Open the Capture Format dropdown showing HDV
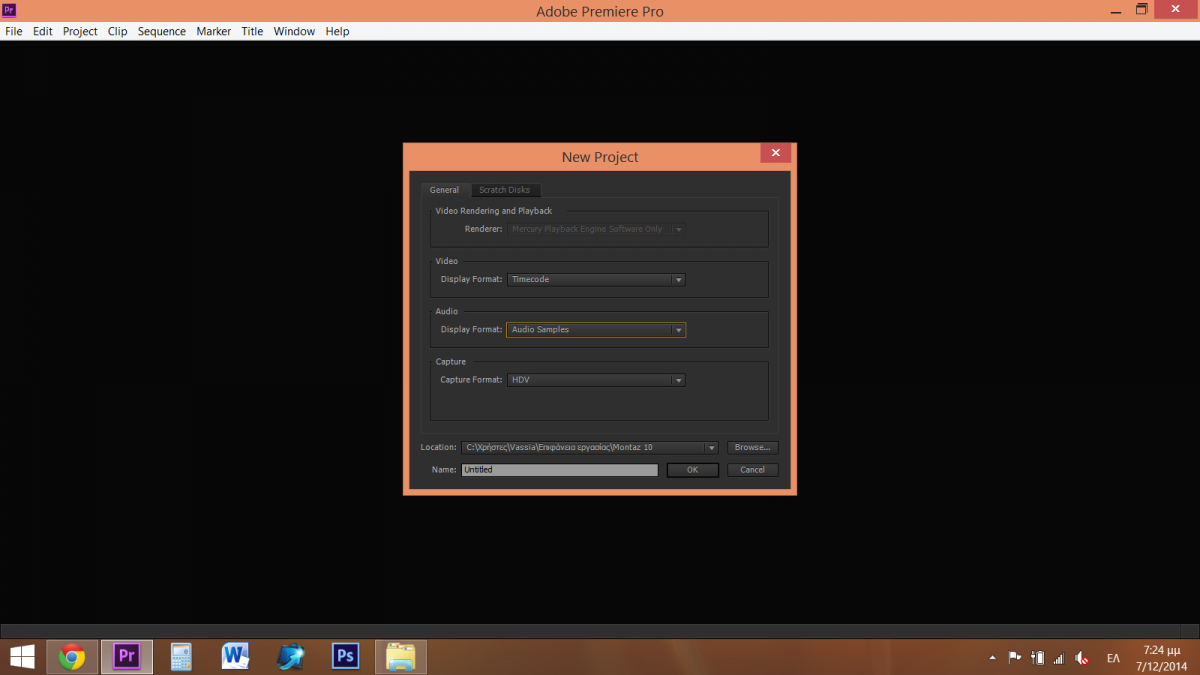 [x=596, y=380]
